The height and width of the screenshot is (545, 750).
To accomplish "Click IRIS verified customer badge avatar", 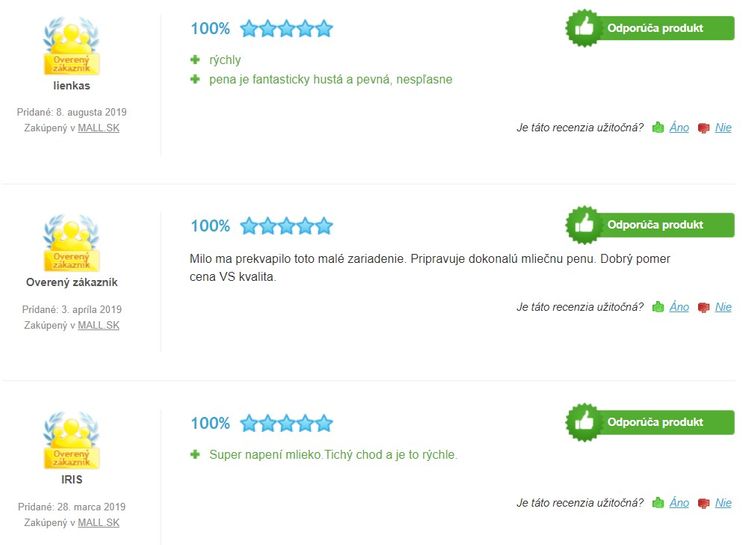I will tap(71, 440).
